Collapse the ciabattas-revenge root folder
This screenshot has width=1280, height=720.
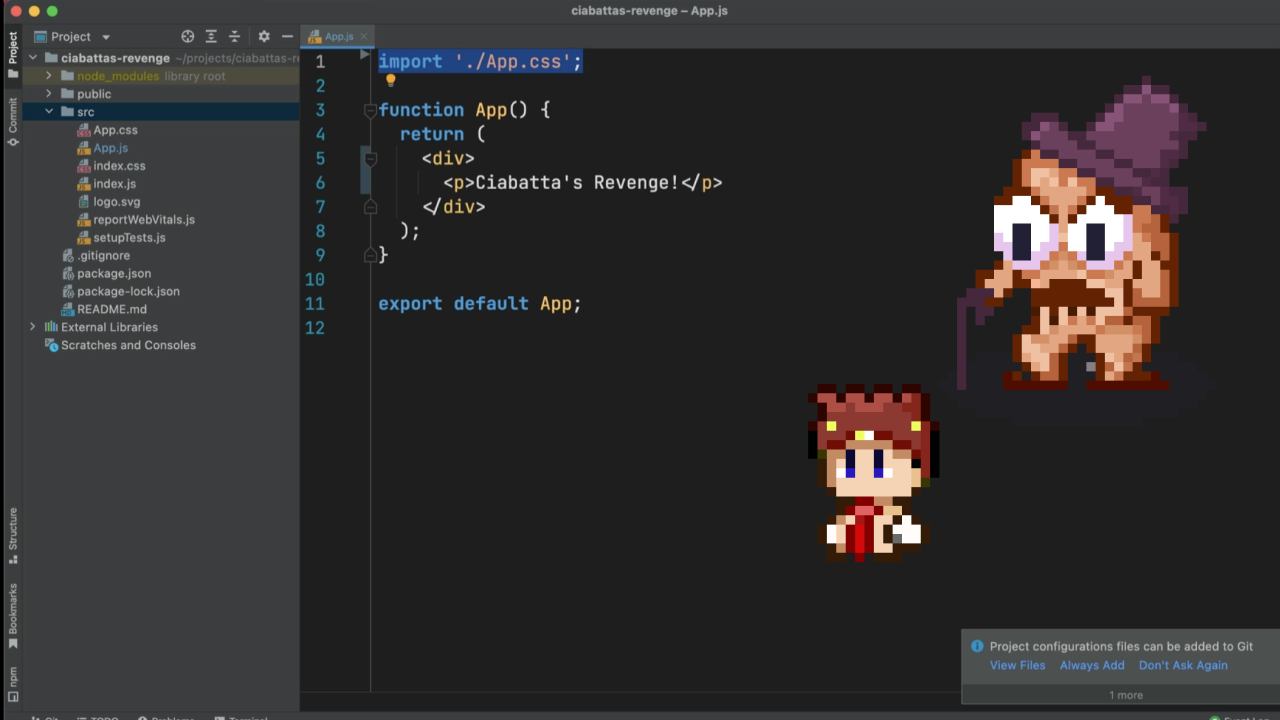coord(32,58)
